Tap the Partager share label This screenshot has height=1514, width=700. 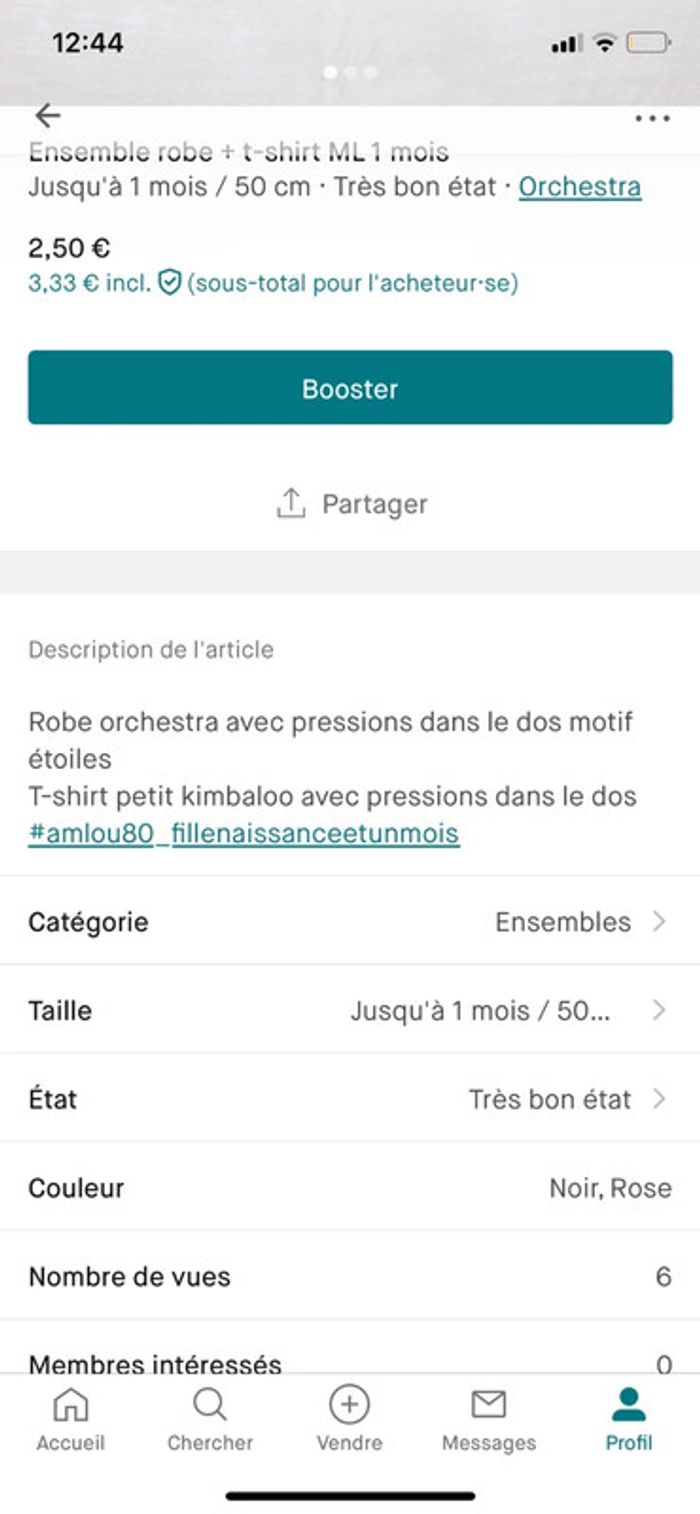(x=374, y=504)
